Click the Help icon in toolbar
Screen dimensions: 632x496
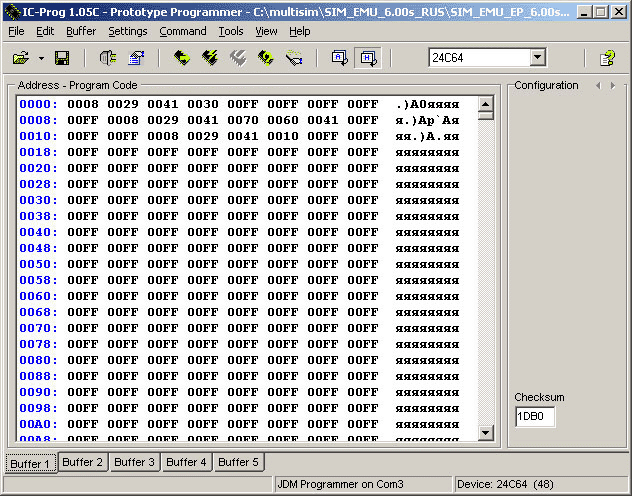point(607,58)
